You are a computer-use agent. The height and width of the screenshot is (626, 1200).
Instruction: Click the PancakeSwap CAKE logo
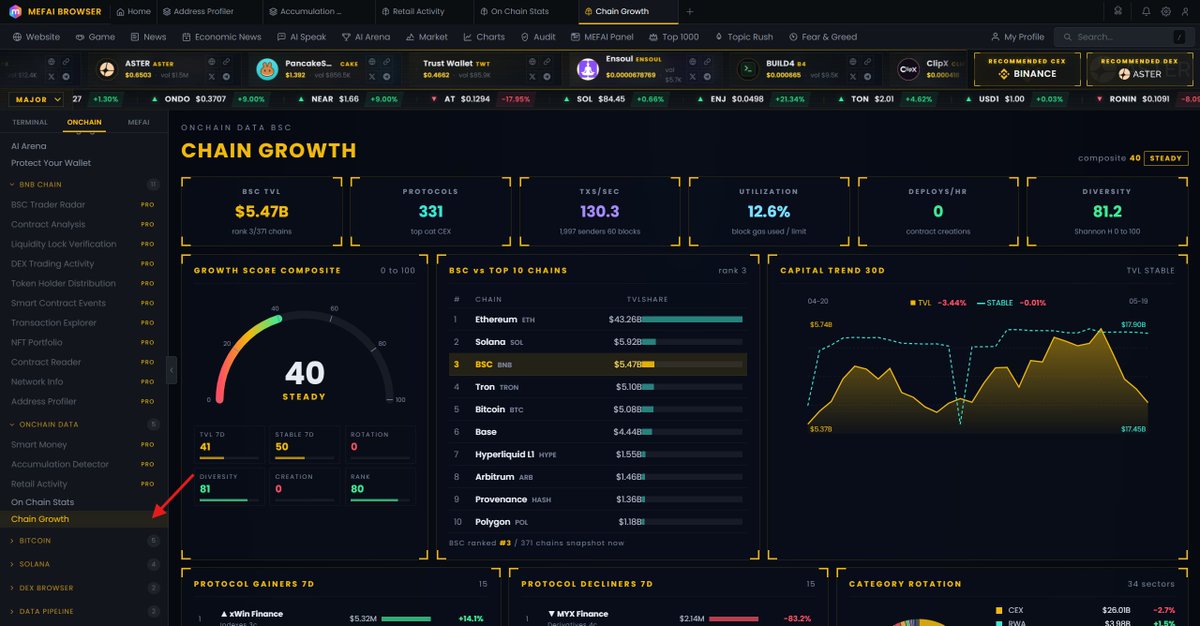tap(267, 69)
